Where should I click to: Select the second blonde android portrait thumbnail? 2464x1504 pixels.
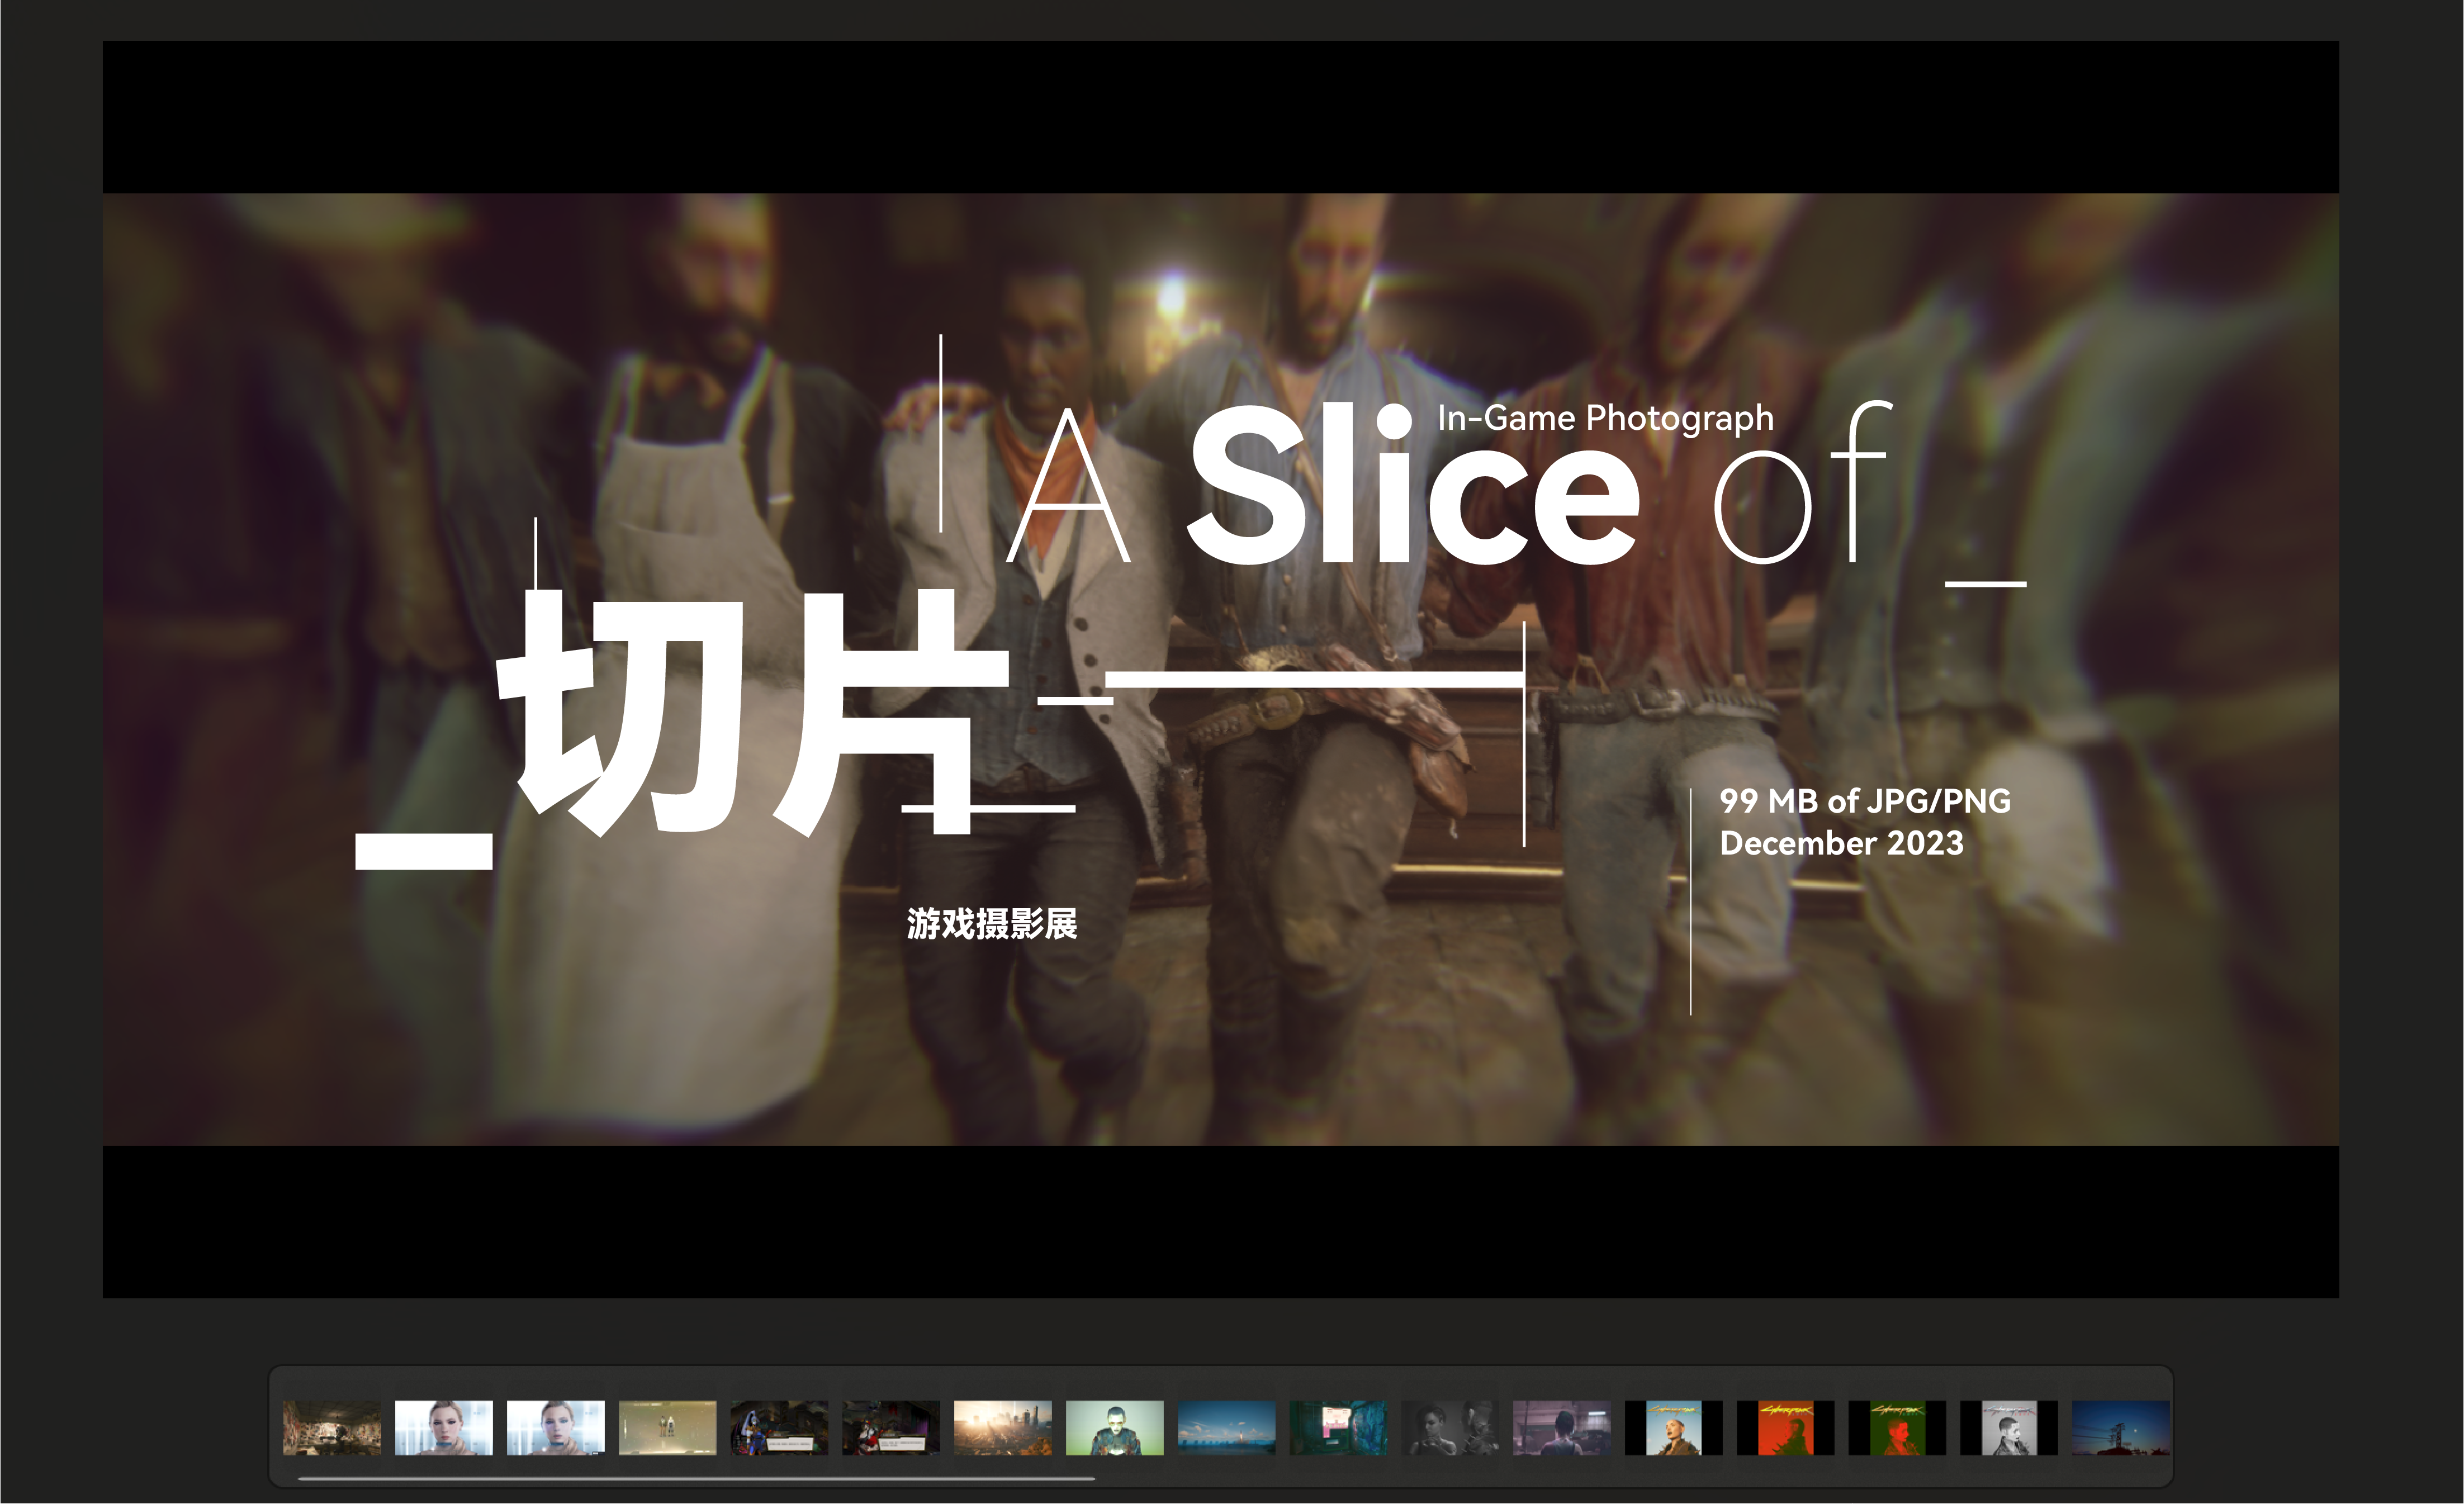pos(556,1427)
